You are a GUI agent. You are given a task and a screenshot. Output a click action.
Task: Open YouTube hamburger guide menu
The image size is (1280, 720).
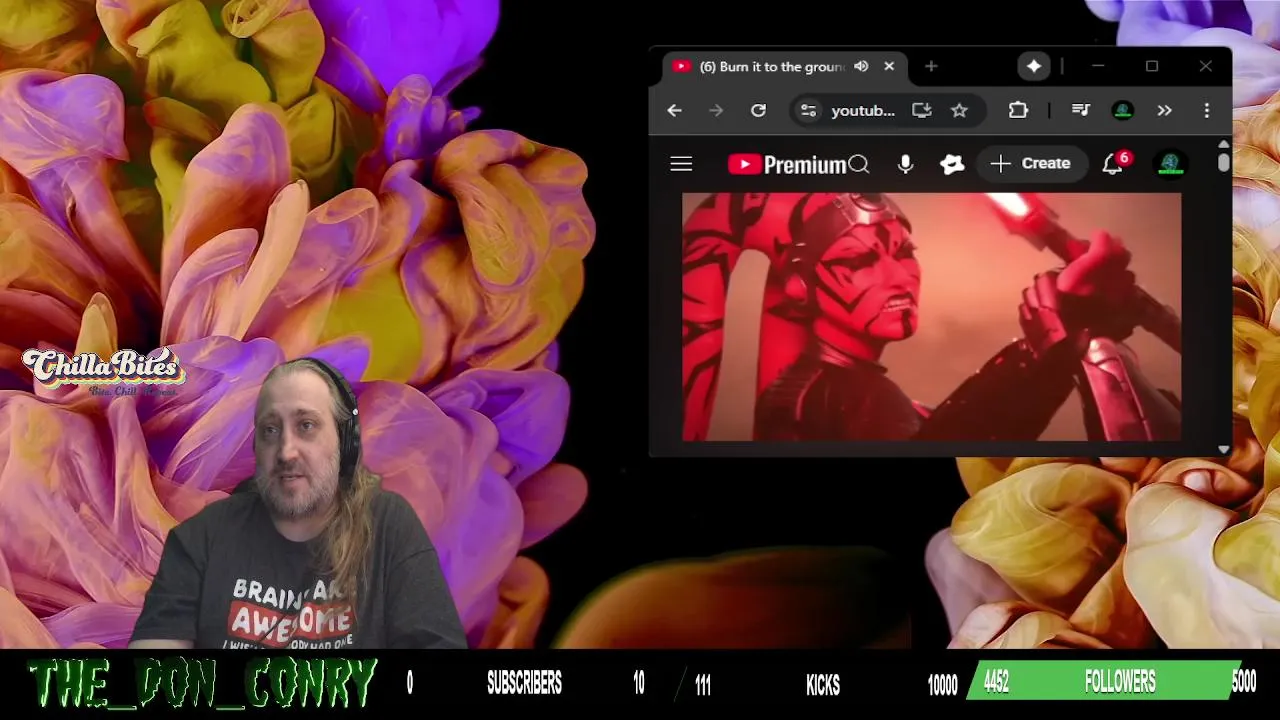[681, 164]
